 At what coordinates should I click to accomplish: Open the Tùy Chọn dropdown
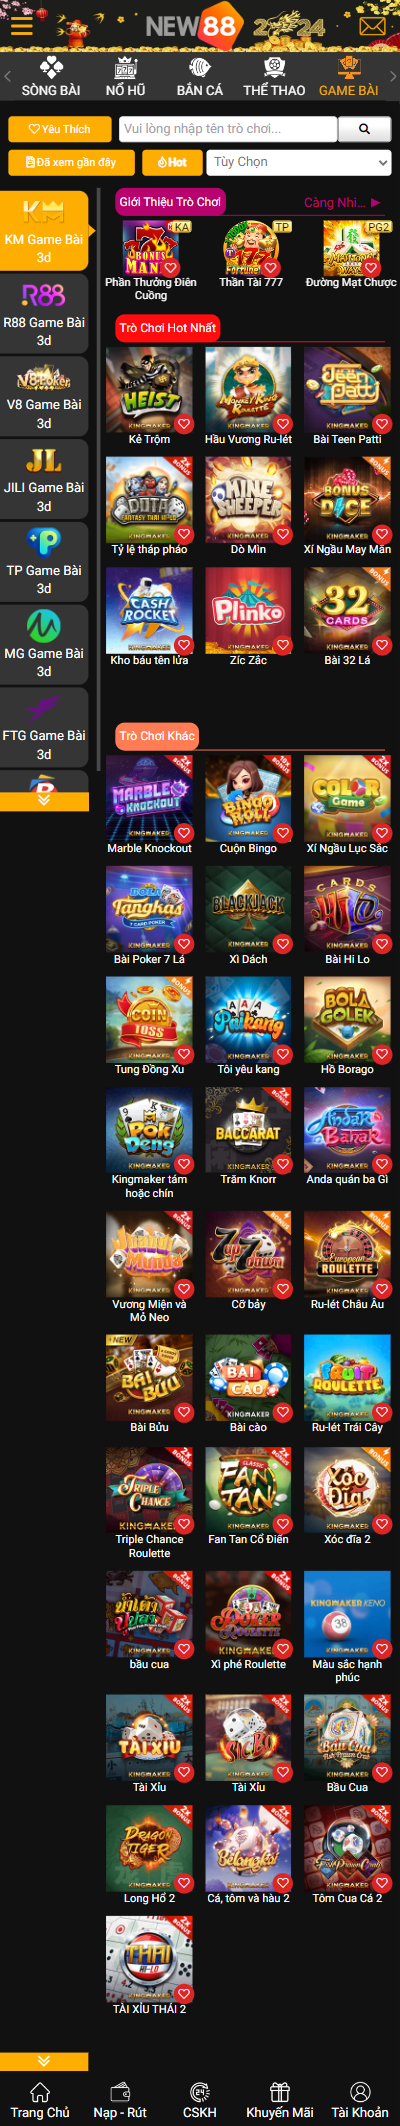point(299,162)
